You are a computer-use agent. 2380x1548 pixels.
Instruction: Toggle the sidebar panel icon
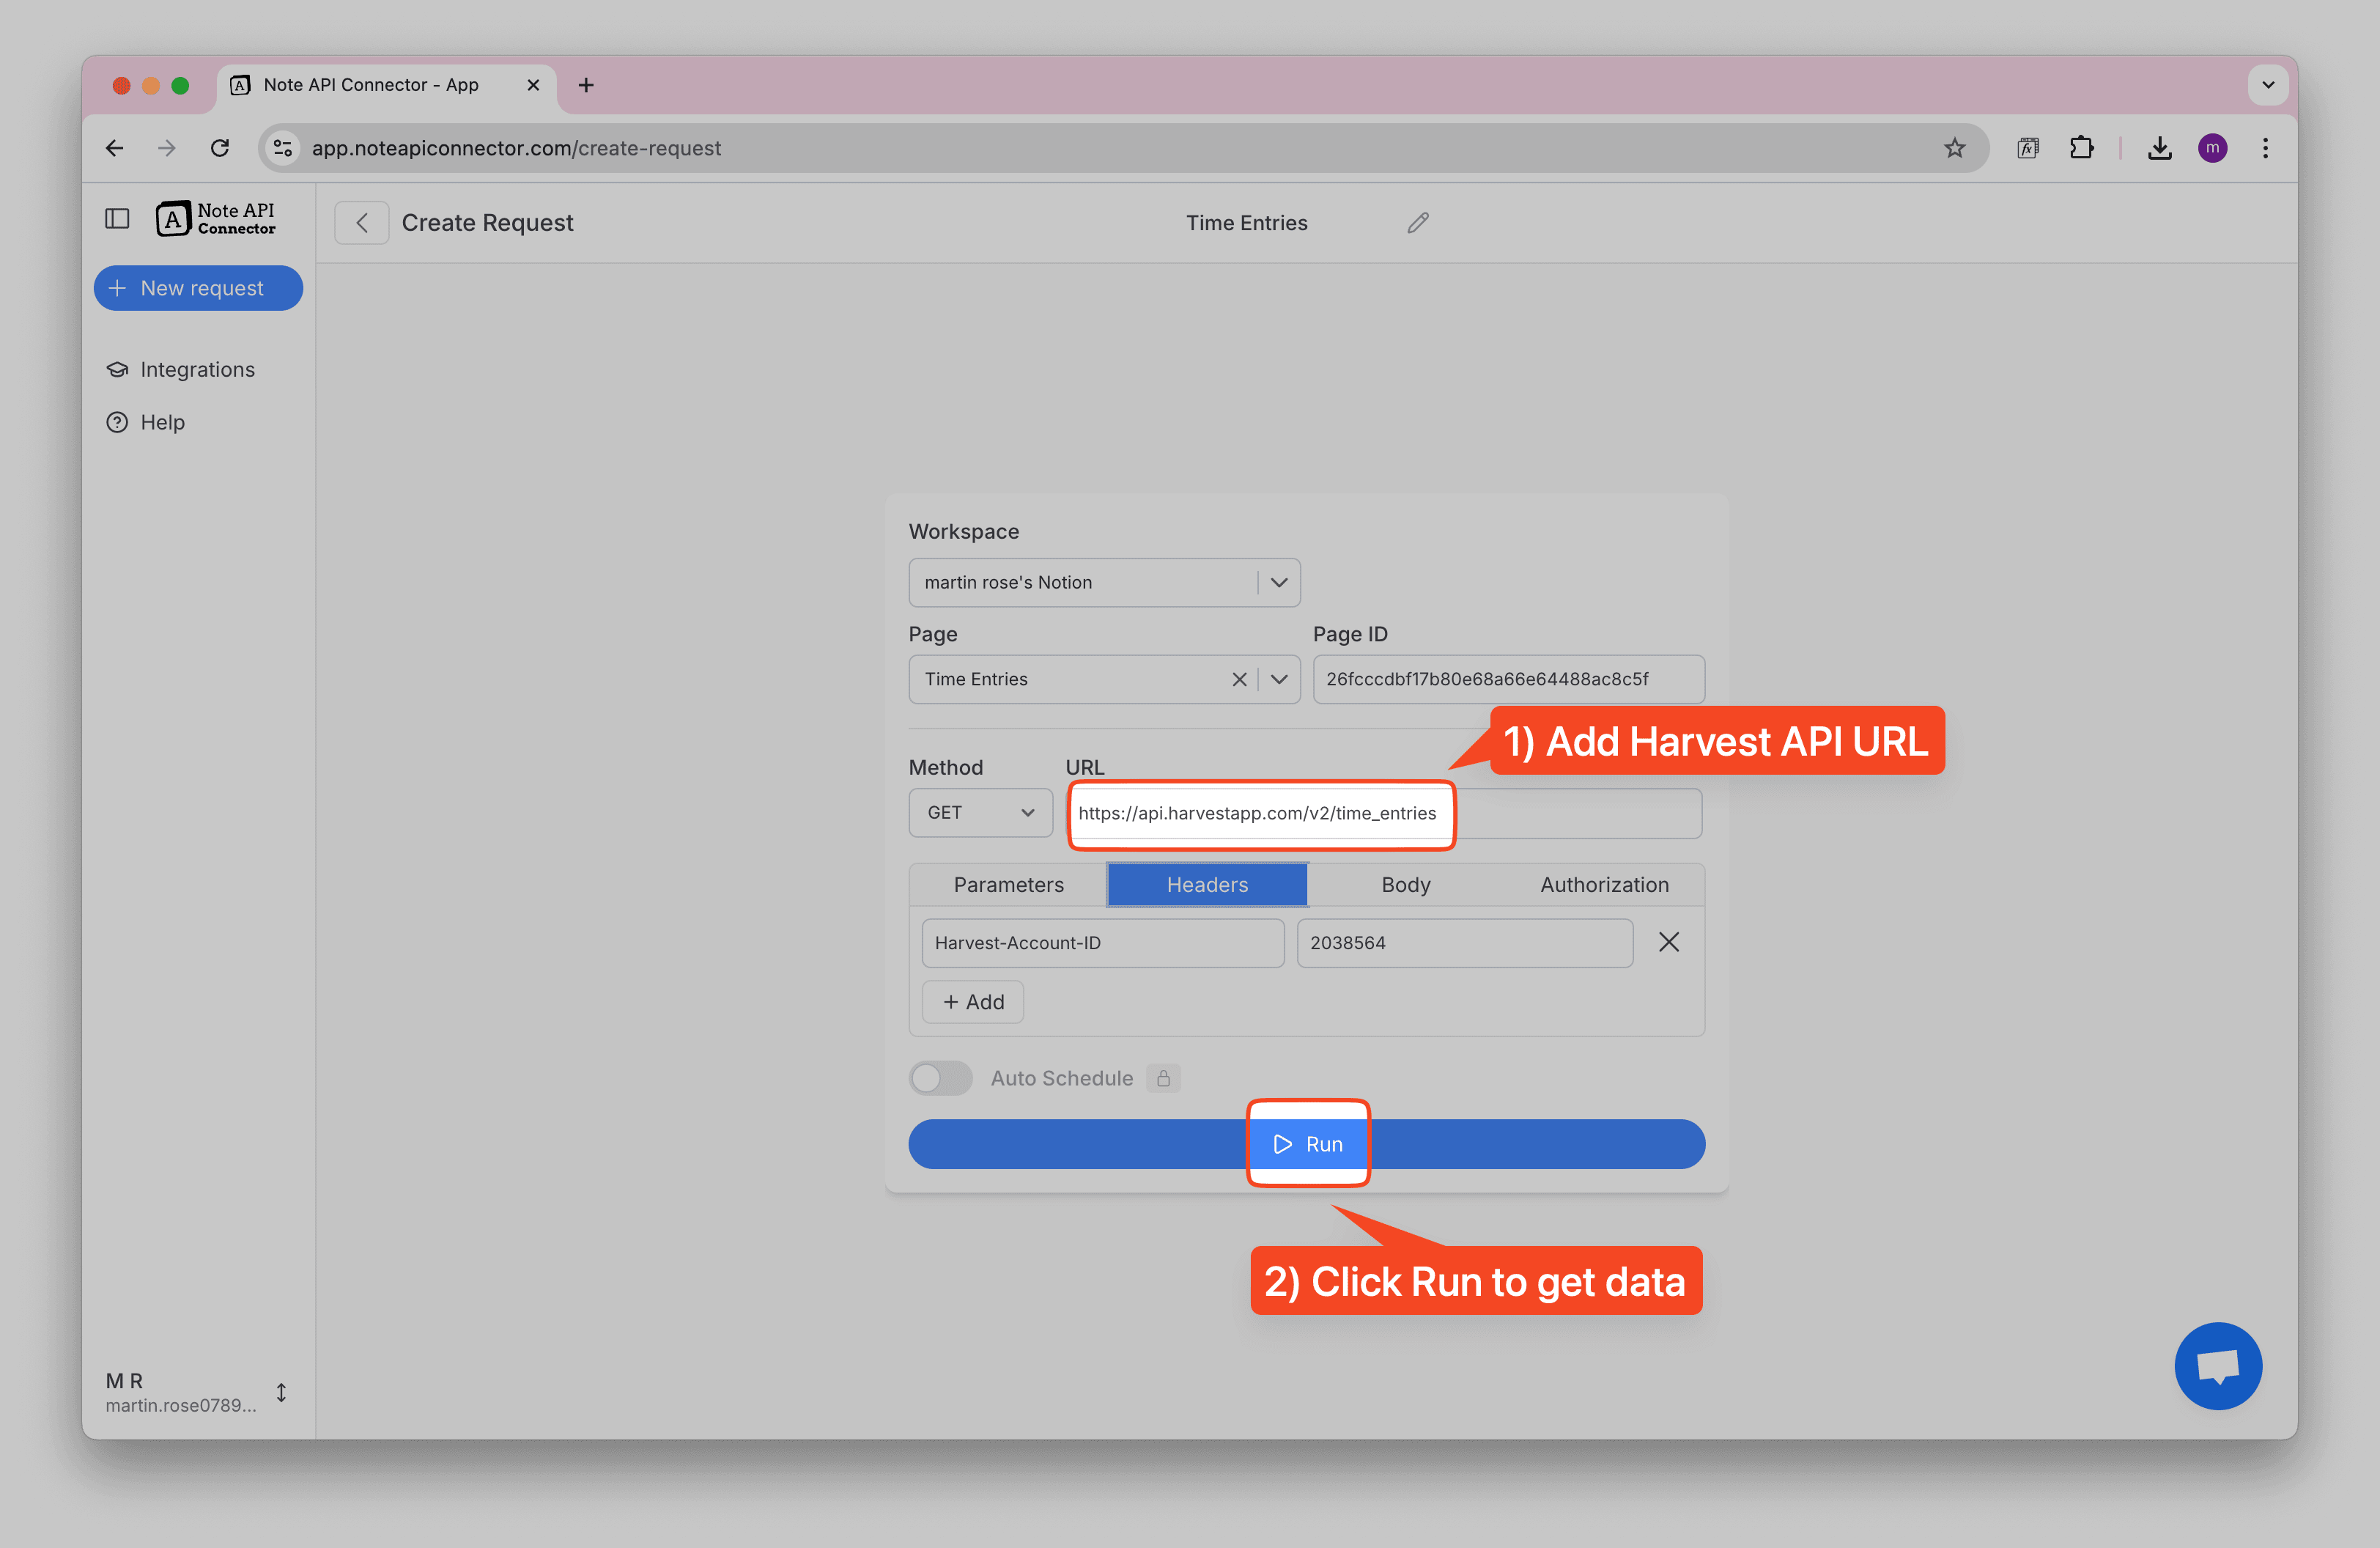[117, 219]
